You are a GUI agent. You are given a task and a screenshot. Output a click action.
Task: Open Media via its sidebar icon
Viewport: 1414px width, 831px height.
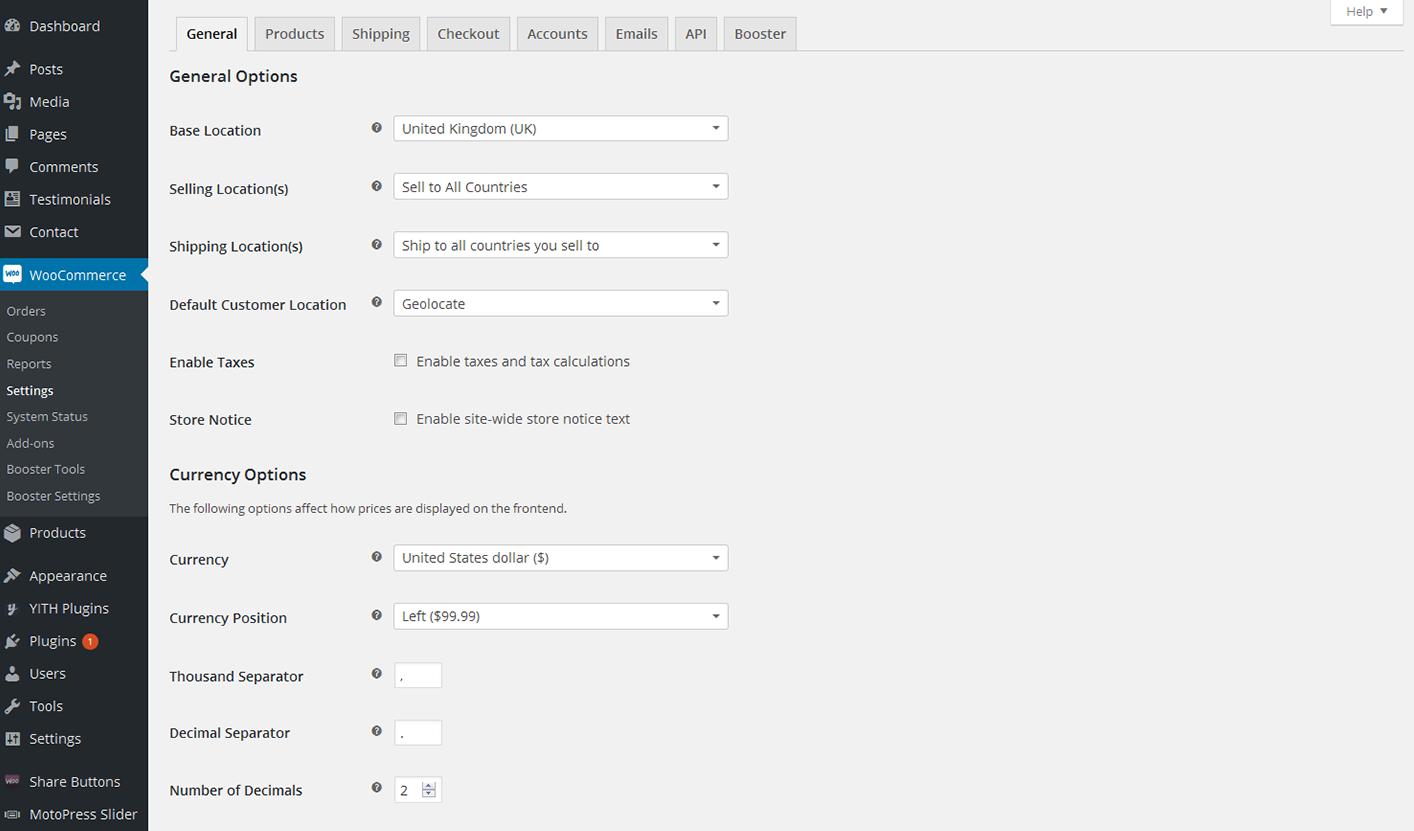[x=13, y=102]
